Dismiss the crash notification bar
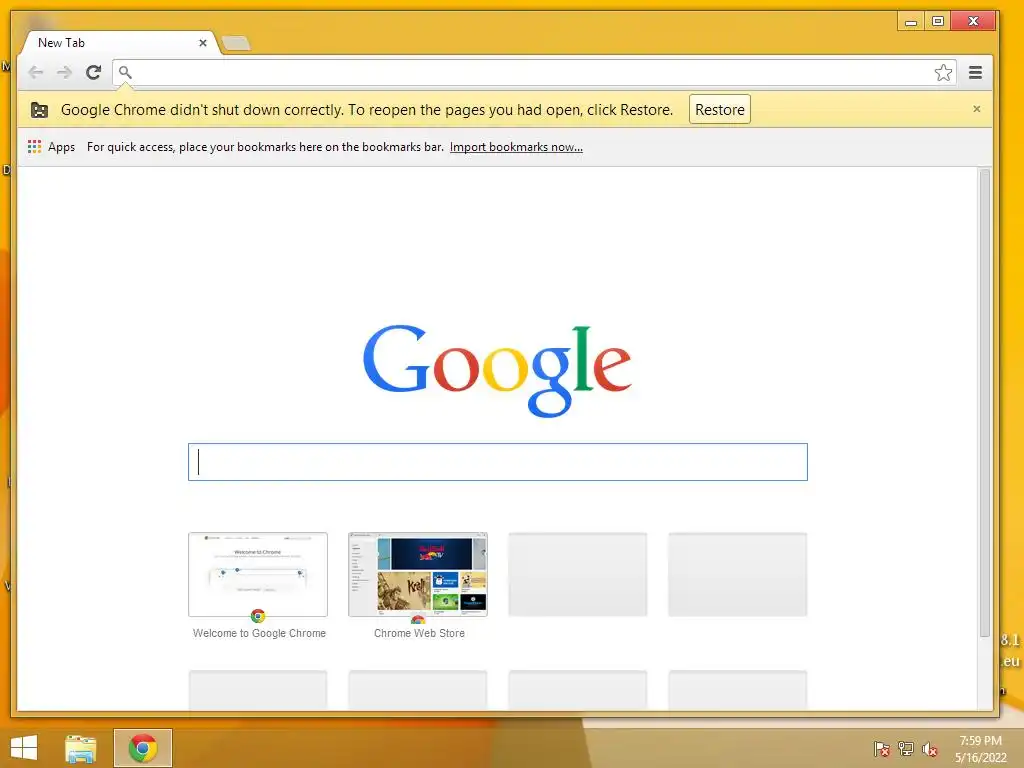Image resolution: width=1024 pixels, height=768 pixels. (x=976, y=109)
